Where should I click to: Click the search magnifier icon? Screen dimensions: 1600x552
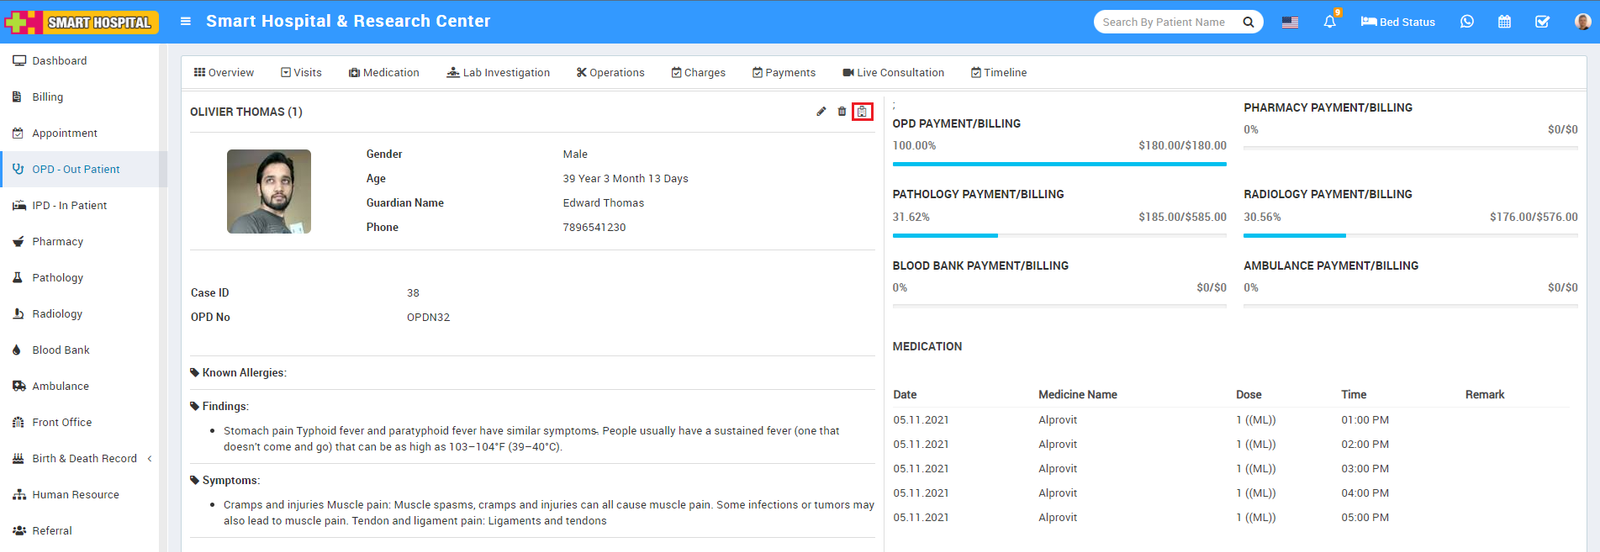(1248, 22)
